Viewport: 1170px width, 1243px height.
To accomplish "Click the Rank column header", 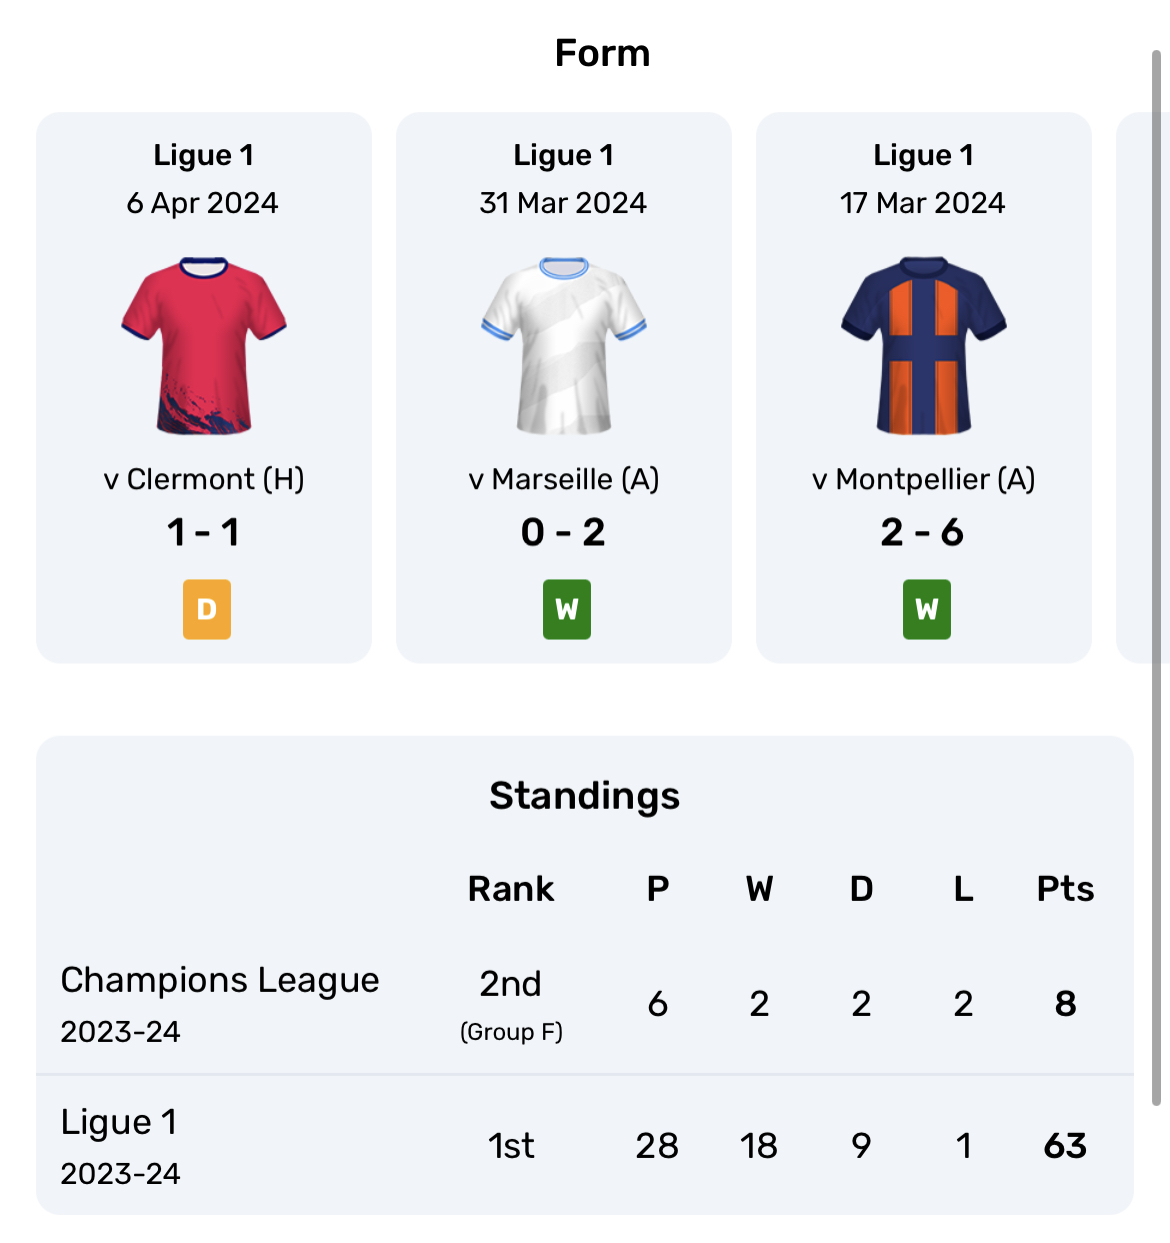I will click(x=511, y=888).
